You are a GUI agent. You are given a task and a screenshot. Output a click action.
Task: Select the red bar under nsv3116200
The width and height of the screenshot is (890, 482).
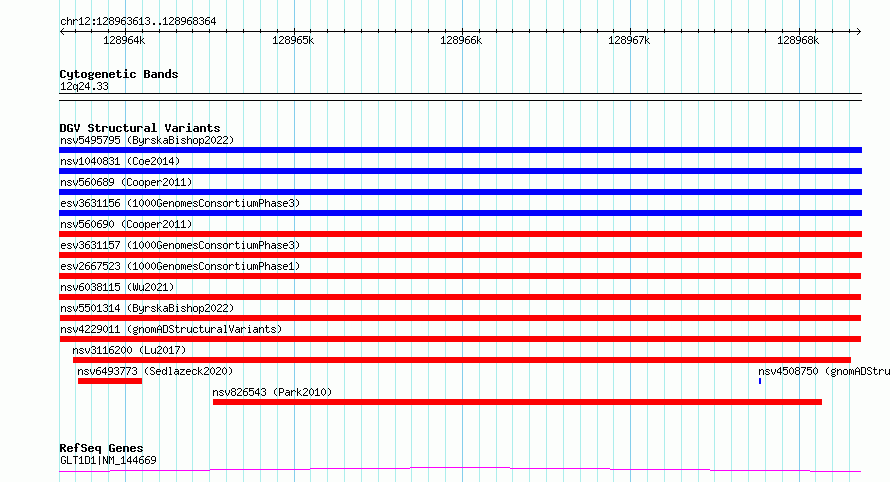point(461,360)
